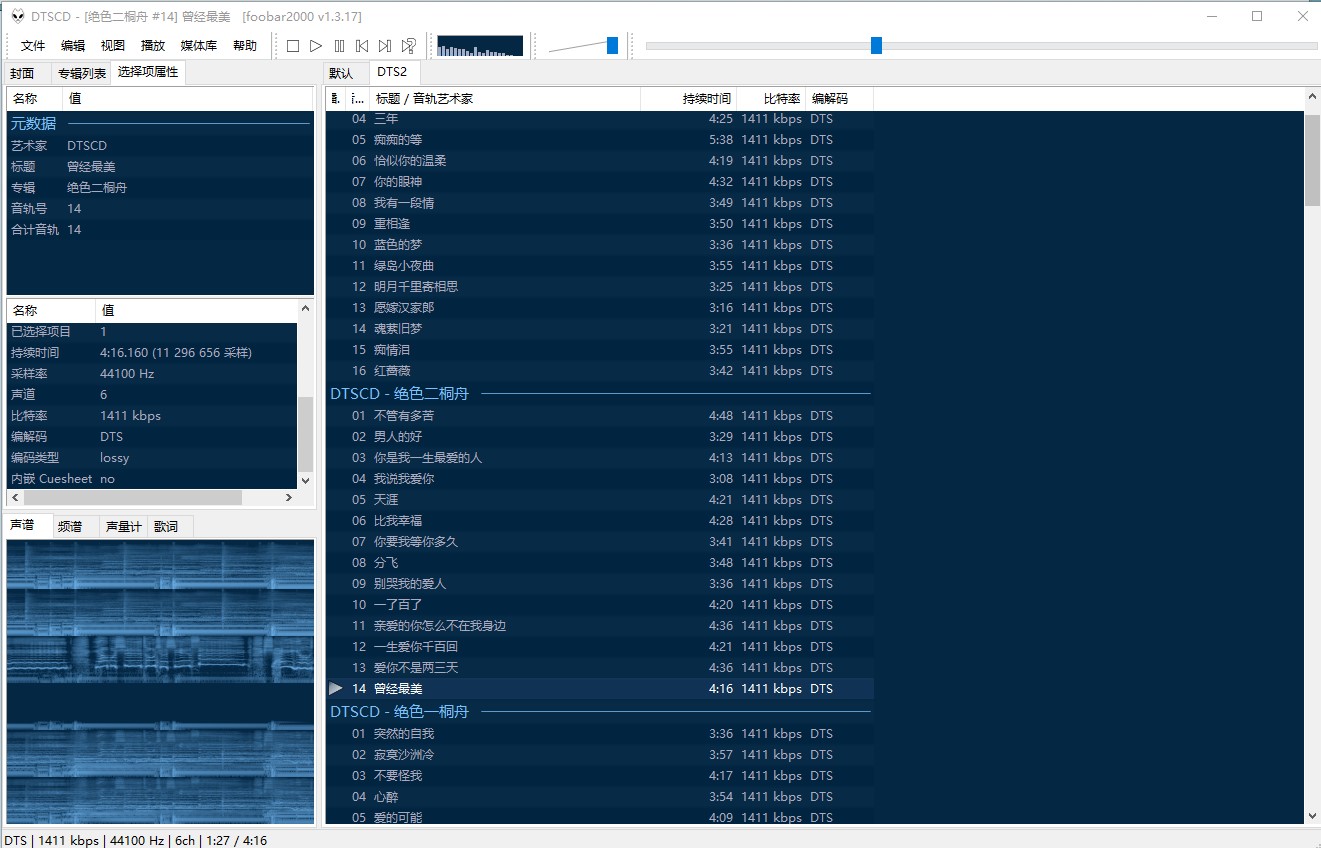Sort playlist by 标题 / 音轨艺术家 column header
This screenshot has width=1321, height=848.
click(x=505, y=99)
